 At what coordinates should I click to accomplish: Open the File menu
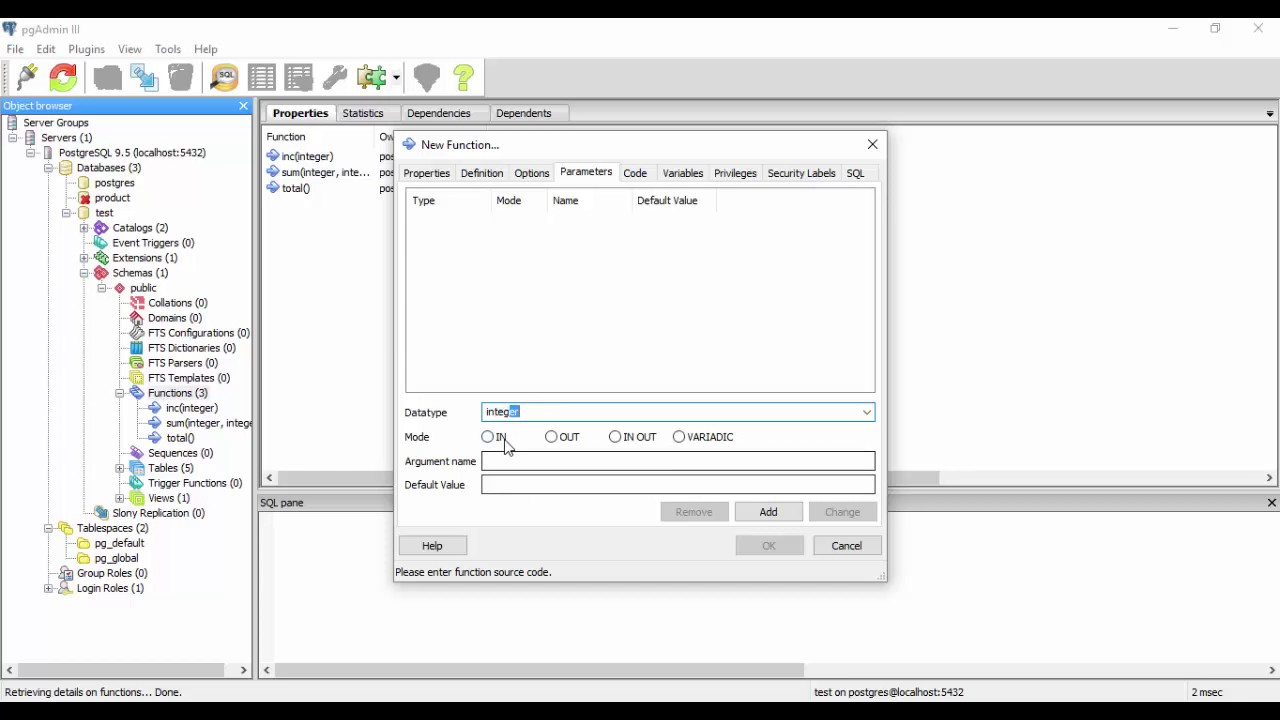pyautogui.click(x=15, y=49)
